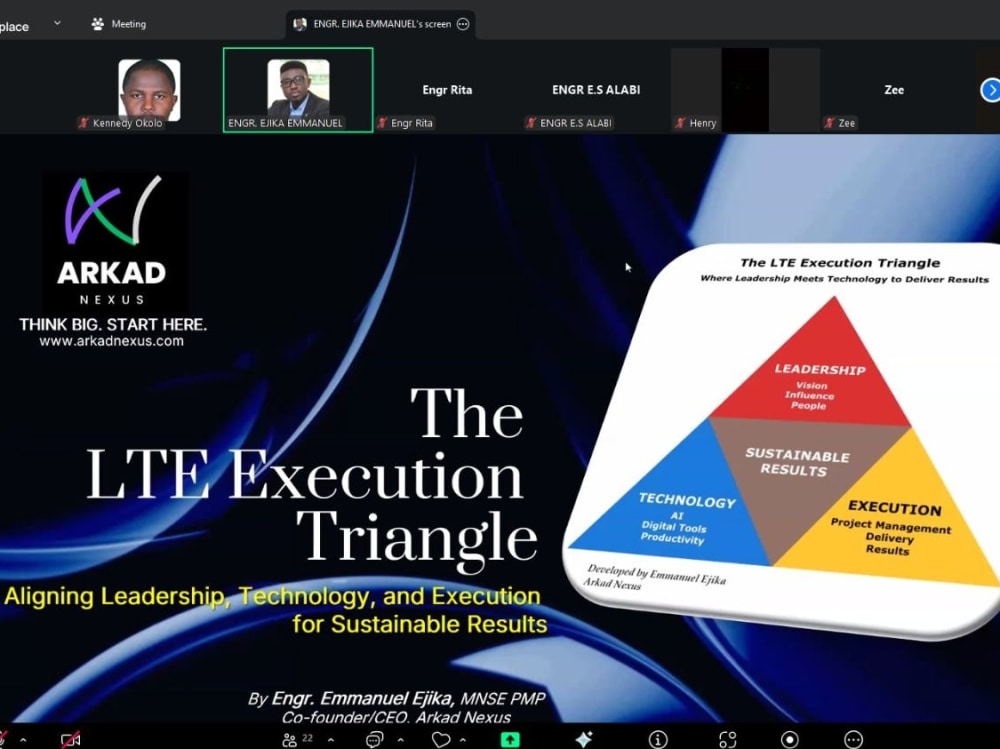1000x749 pixels.
Task: Click the Record circle icon
Action: click(x=790, y=739)
